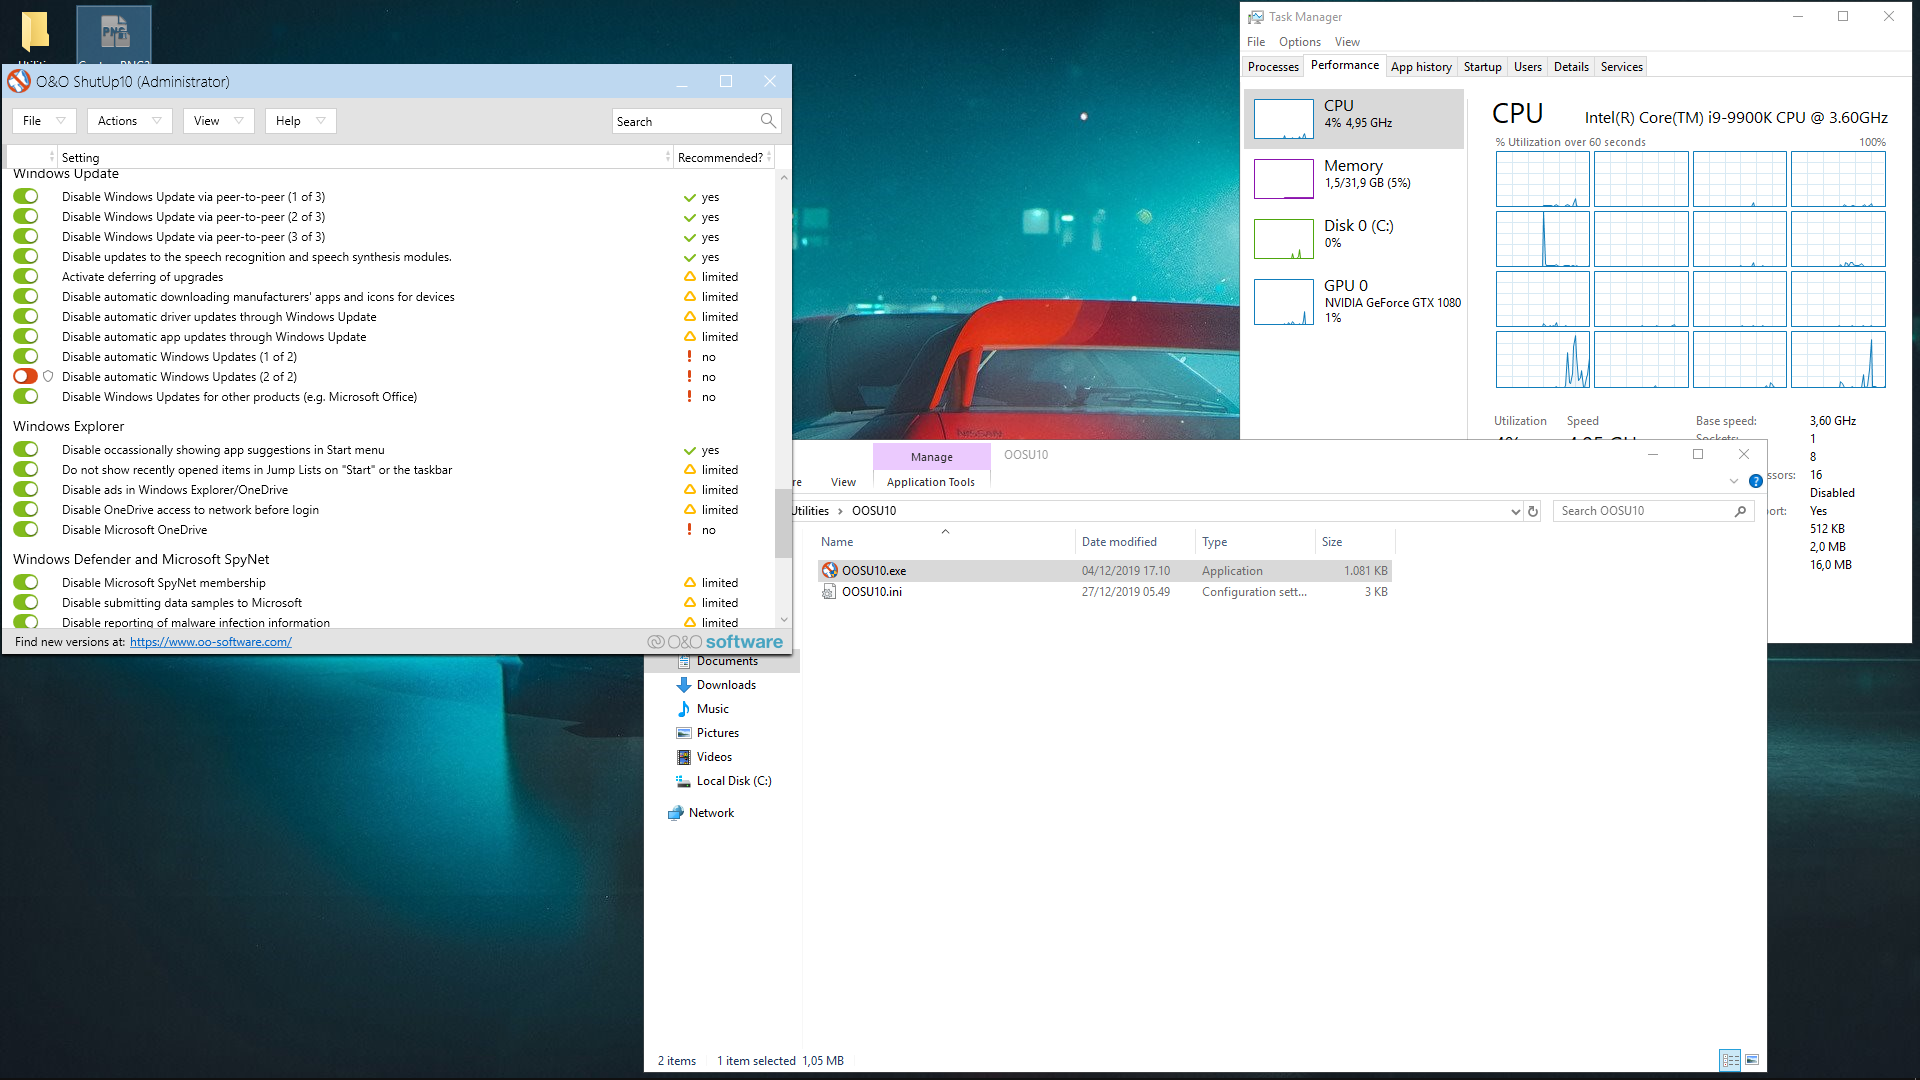Open the View dropdown in ShutUp10

218,121
